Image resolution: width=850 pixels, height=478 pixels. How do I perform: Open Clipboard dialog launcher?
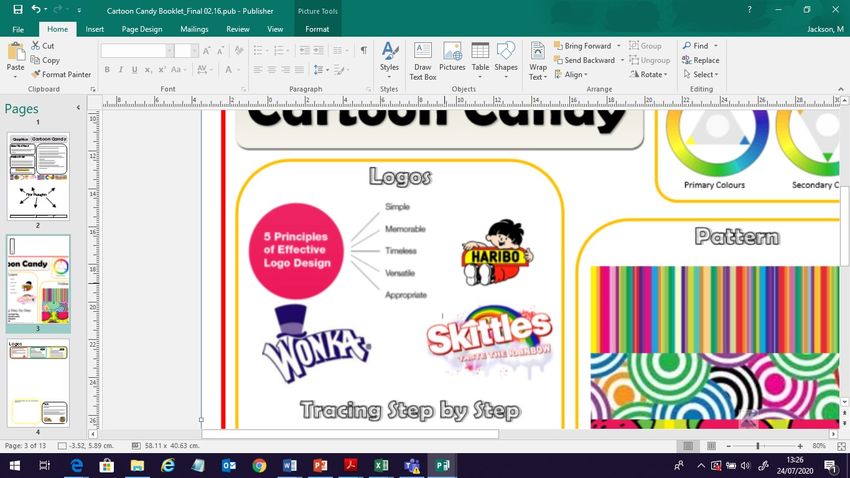(93, 89)
